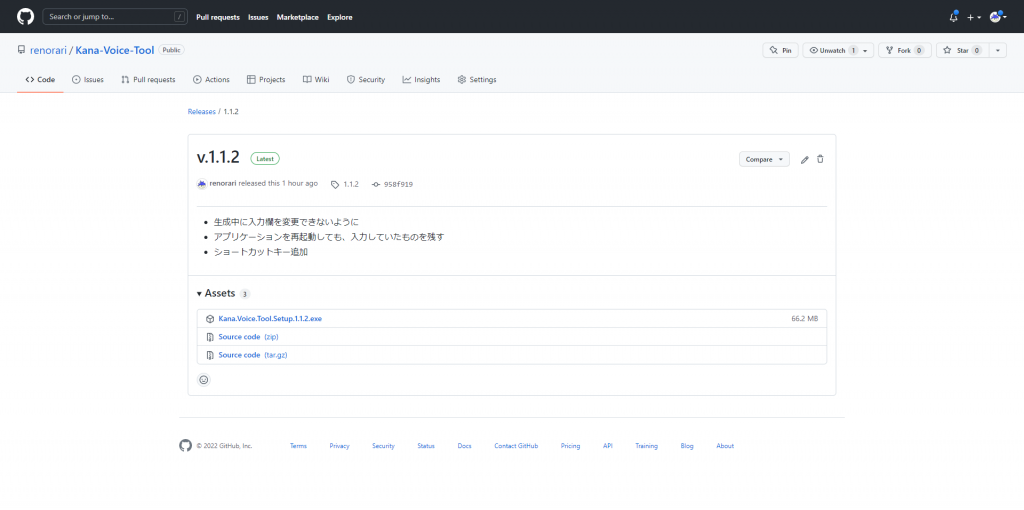This screenshot has height=510, width=1024.
Task: Add a reaction with the smiley button
Action: [x=204, y=379]
